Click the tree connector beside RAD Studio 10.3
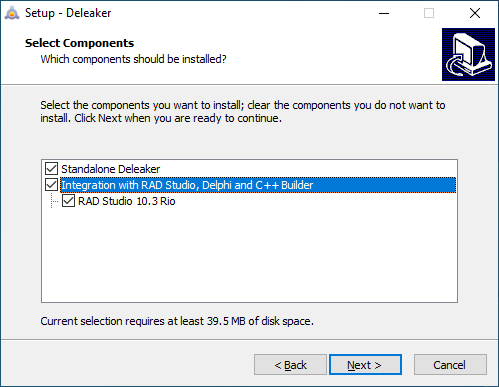The height and width of the screenshot is (387, 499). [x=54, y=201]
